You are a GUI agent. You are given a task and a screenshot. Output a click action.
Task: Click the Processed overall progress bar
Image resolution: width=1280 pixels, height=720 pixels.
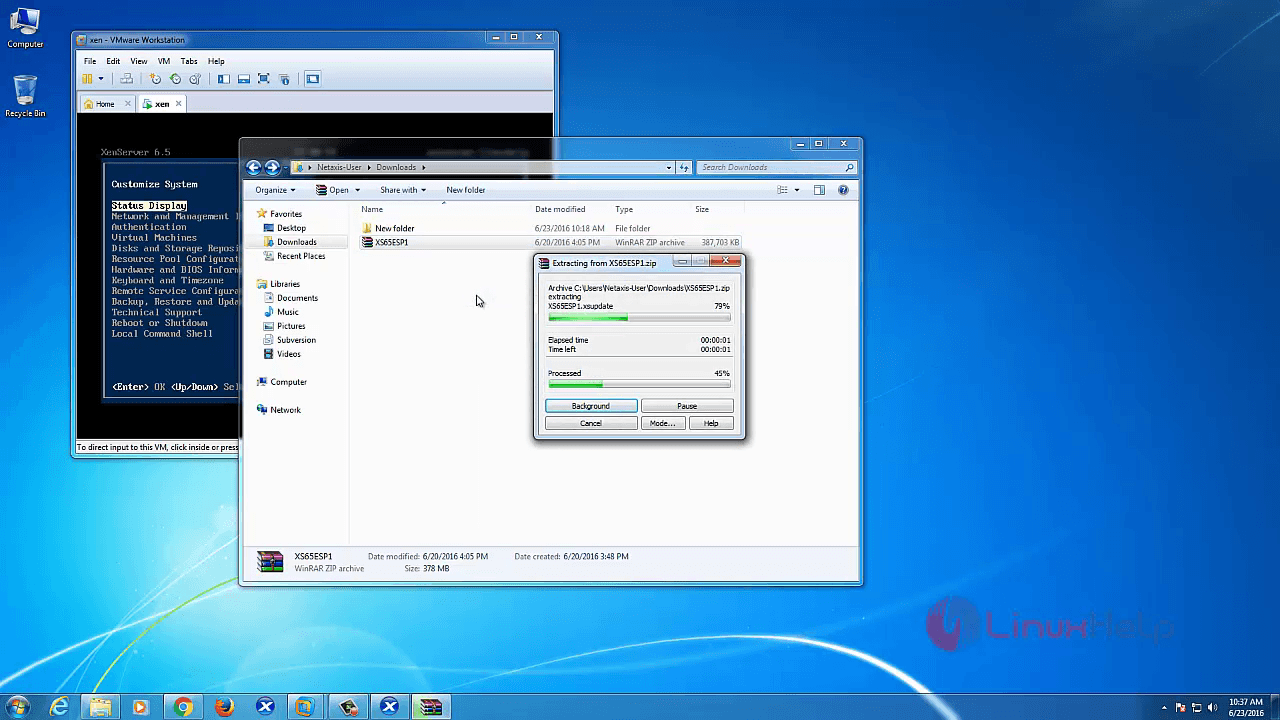[x=639, y=384]
